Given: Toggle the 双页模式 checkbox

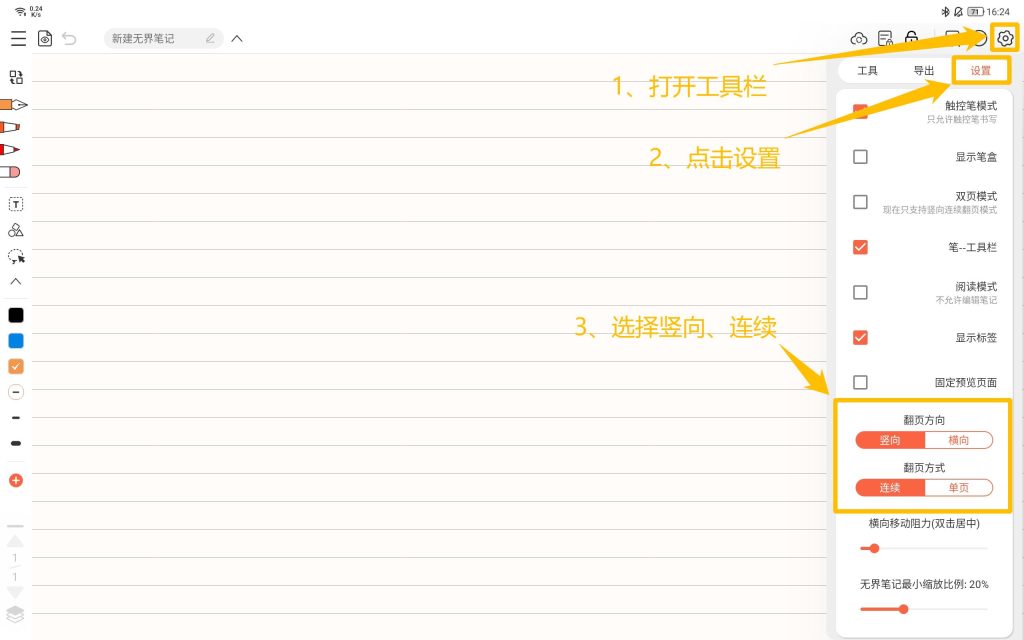Looking at the screenshot, I should point(860,202).
